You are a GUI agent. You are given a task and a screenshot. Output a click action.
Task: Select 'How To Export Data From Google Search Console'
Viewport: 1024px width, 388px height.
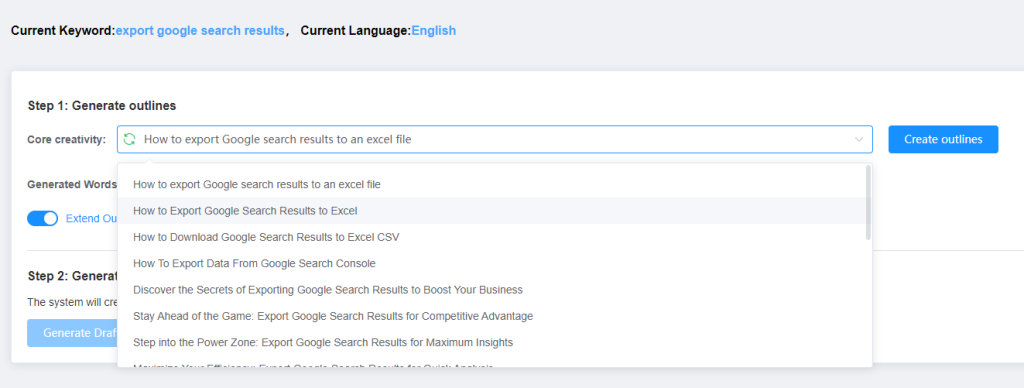[494, 263]
